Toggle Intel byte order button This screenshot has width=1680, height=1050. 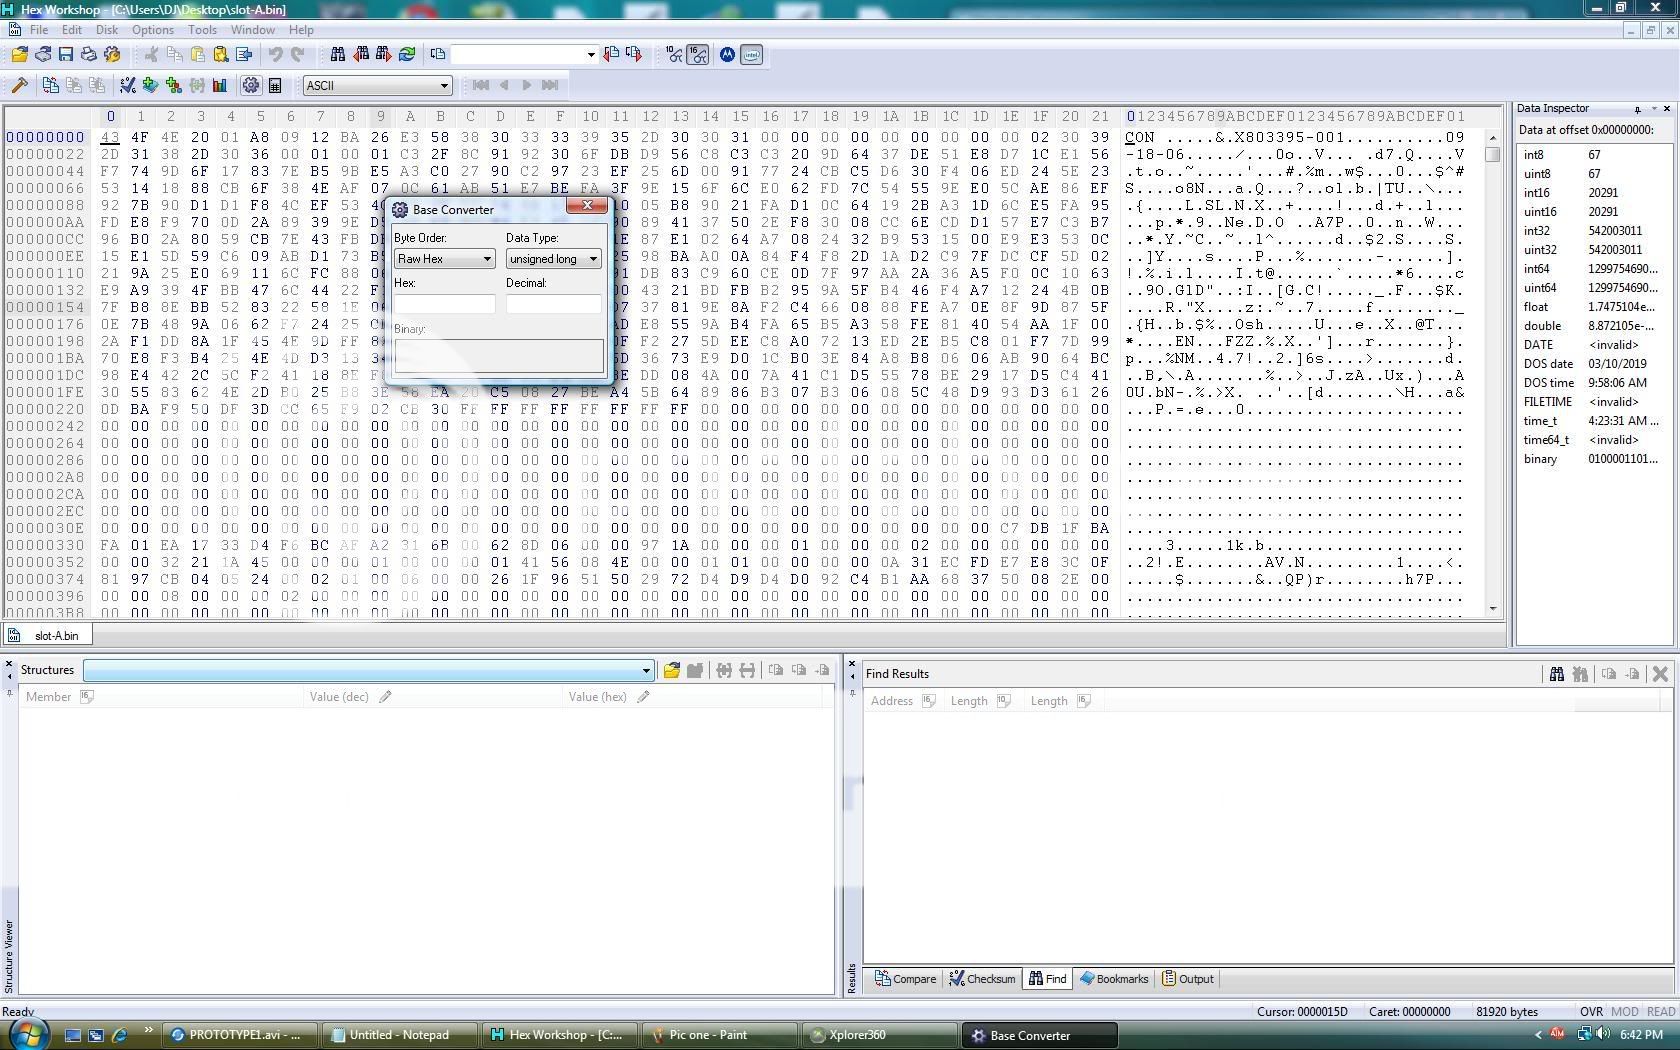[x=751, y=55]
